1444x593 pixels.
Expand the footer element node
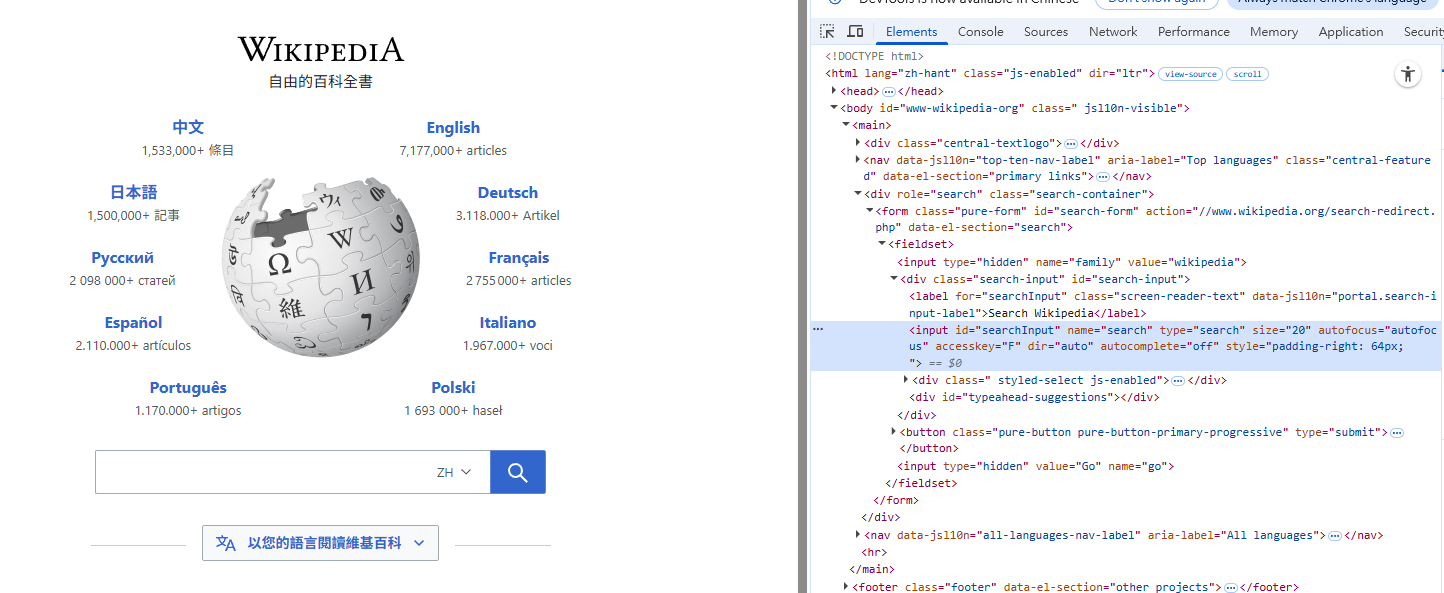point(846,587)
